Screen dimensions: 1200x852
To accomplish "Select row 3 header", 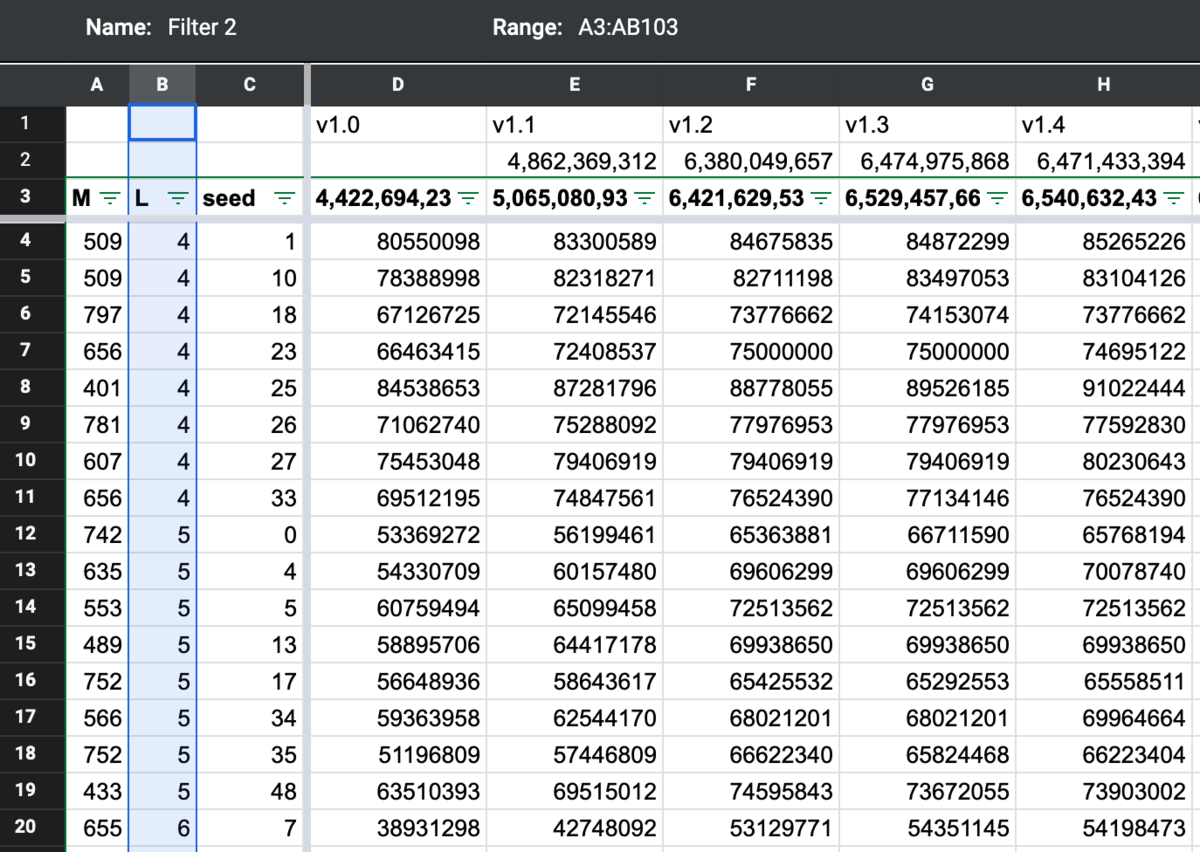I will 33,197.
